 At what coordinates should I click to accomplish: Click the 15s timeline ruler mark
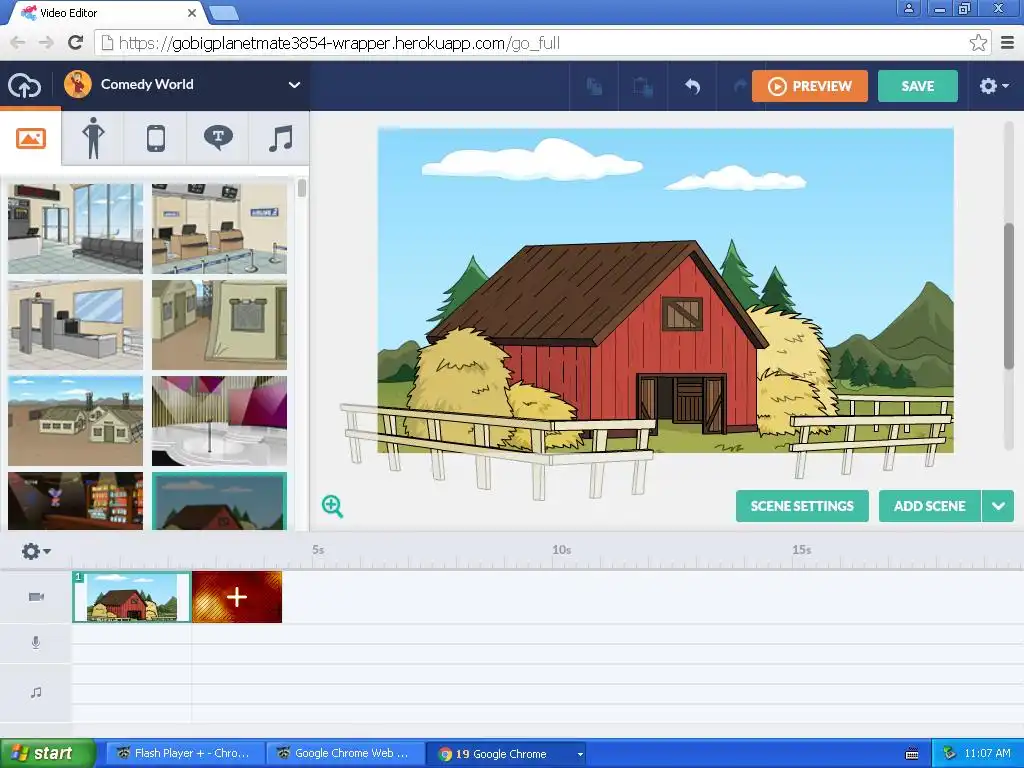[x=802, y=550]
